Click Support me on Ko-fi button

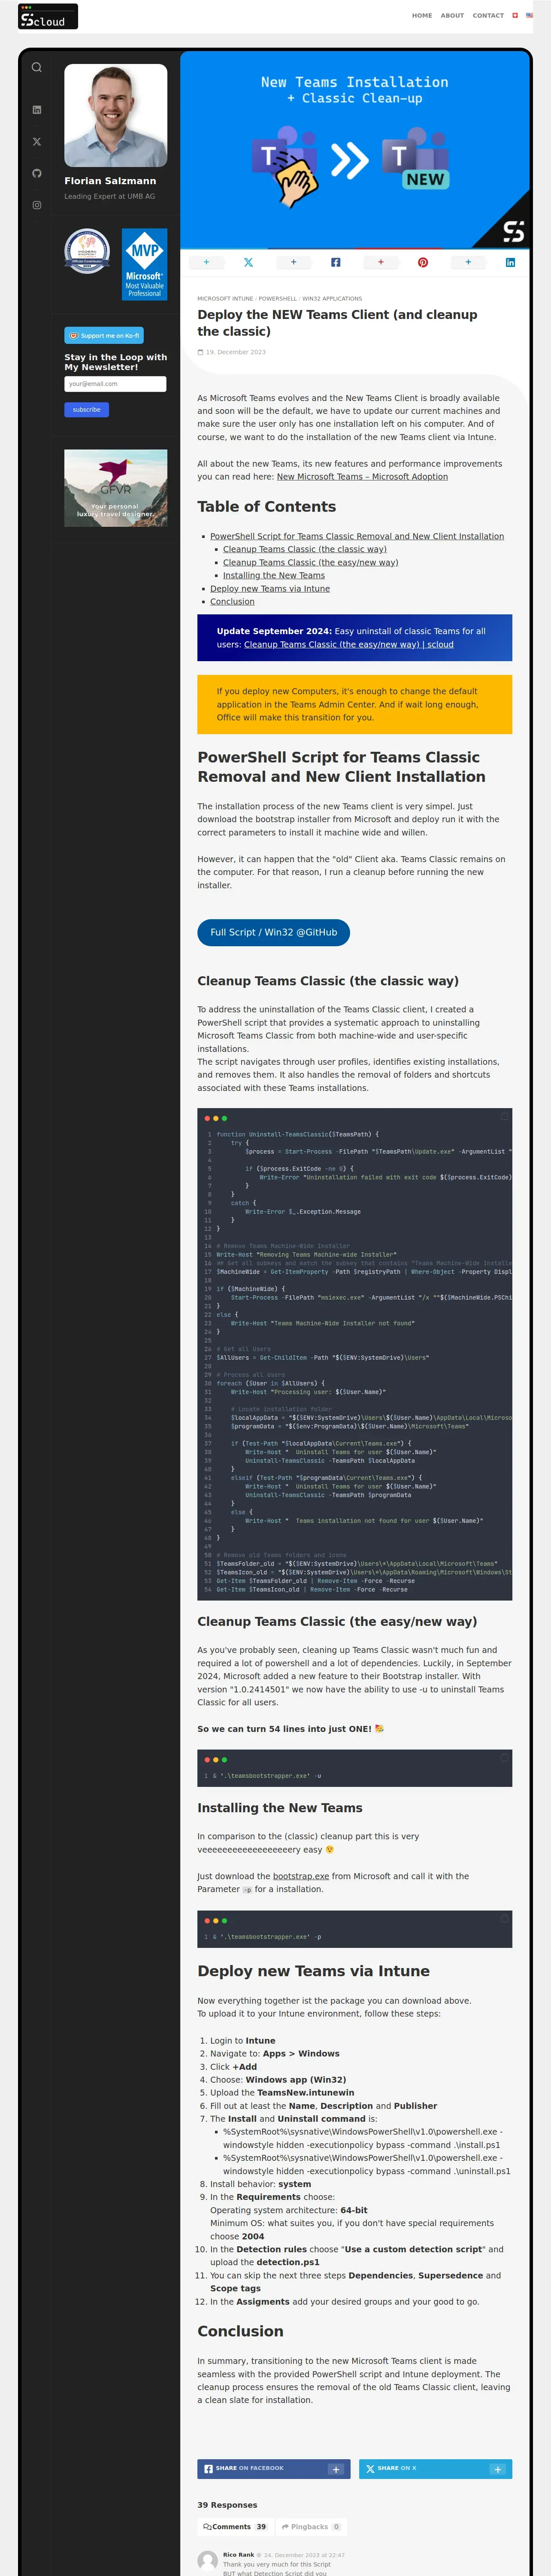point(104,335)
